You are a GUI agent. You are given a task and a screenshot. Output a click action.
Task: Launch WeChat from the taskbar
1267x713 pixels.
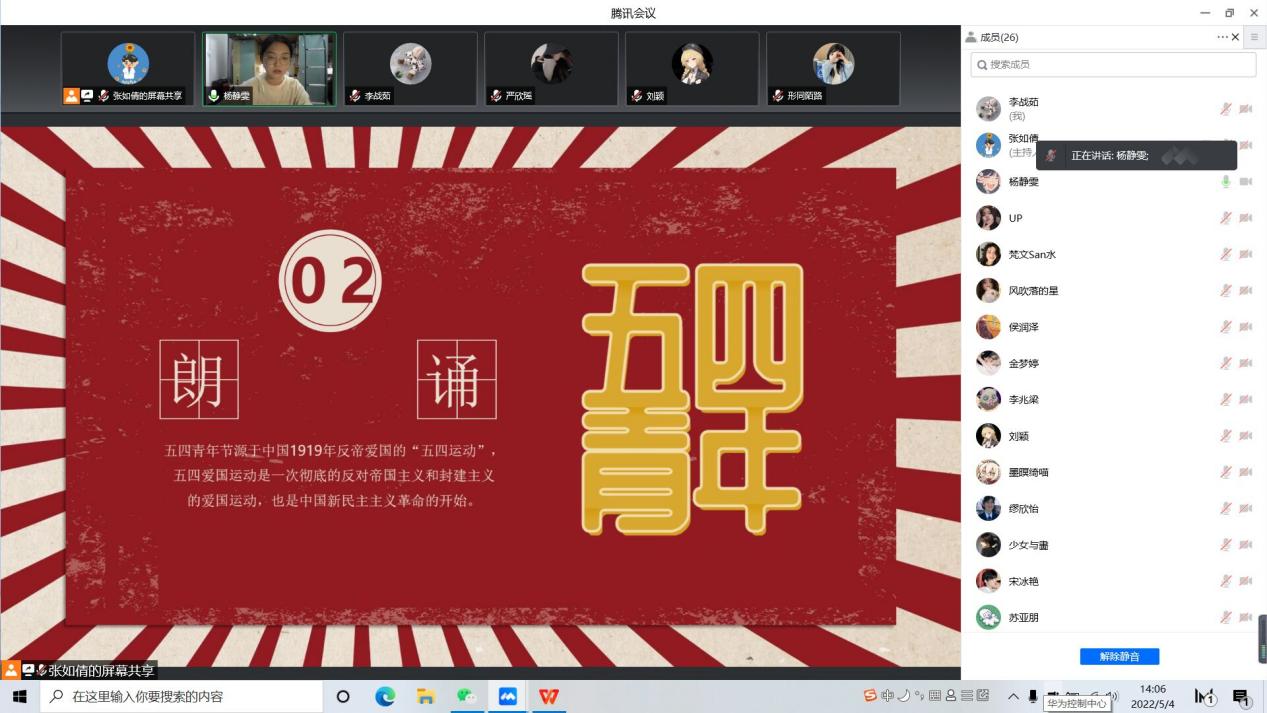tap(466, 696)
